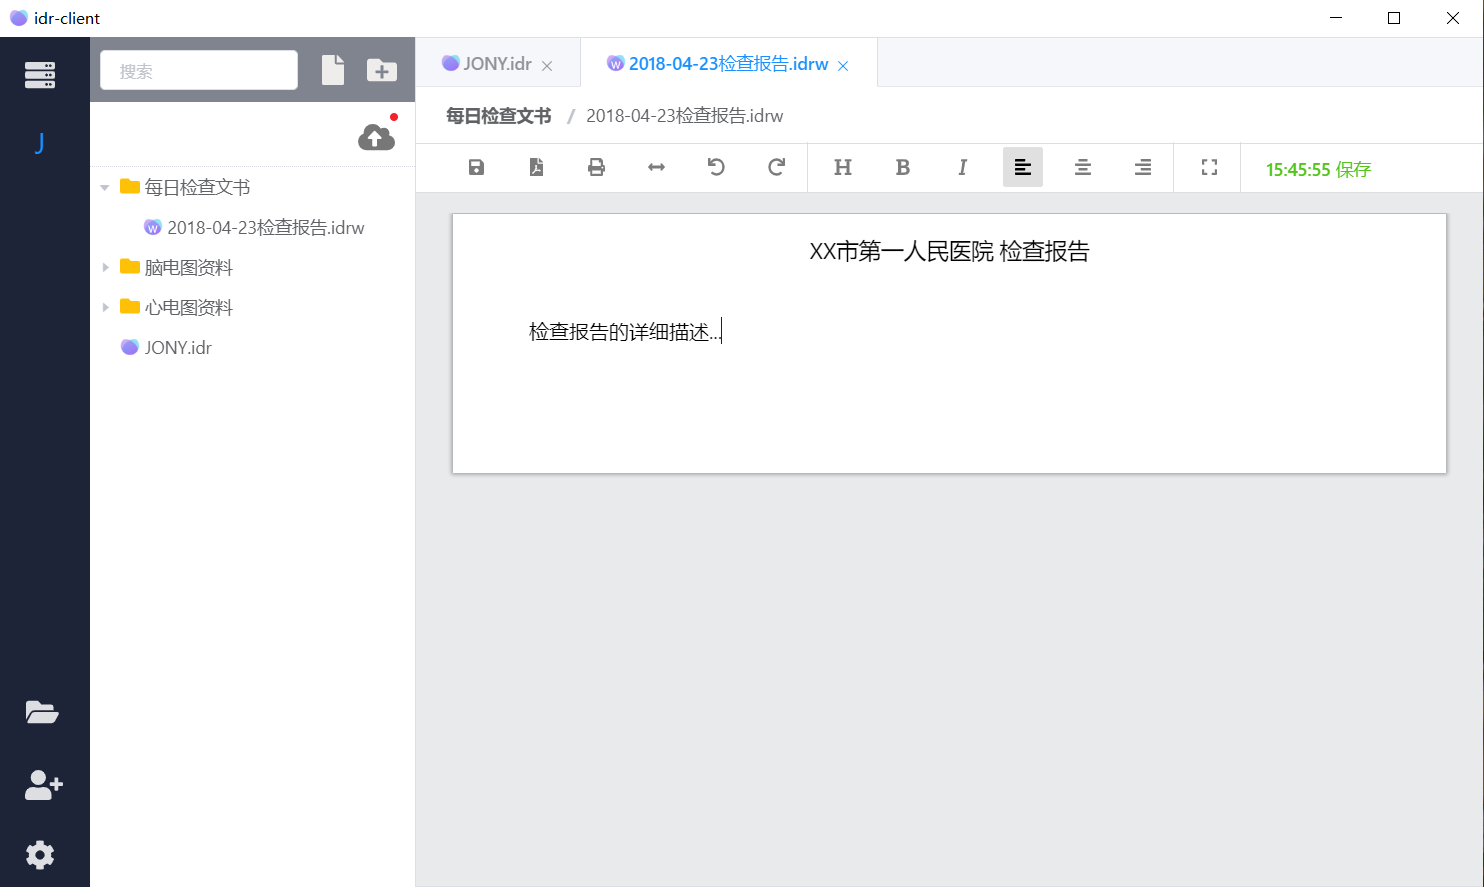
Task: Click the cloud upload icon
Action: (376, 138)
